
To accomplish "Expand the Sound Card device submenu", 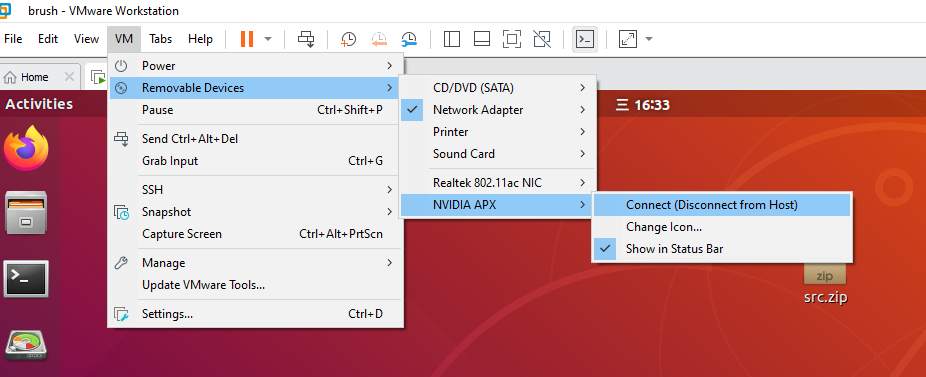I will click(498, 154).
